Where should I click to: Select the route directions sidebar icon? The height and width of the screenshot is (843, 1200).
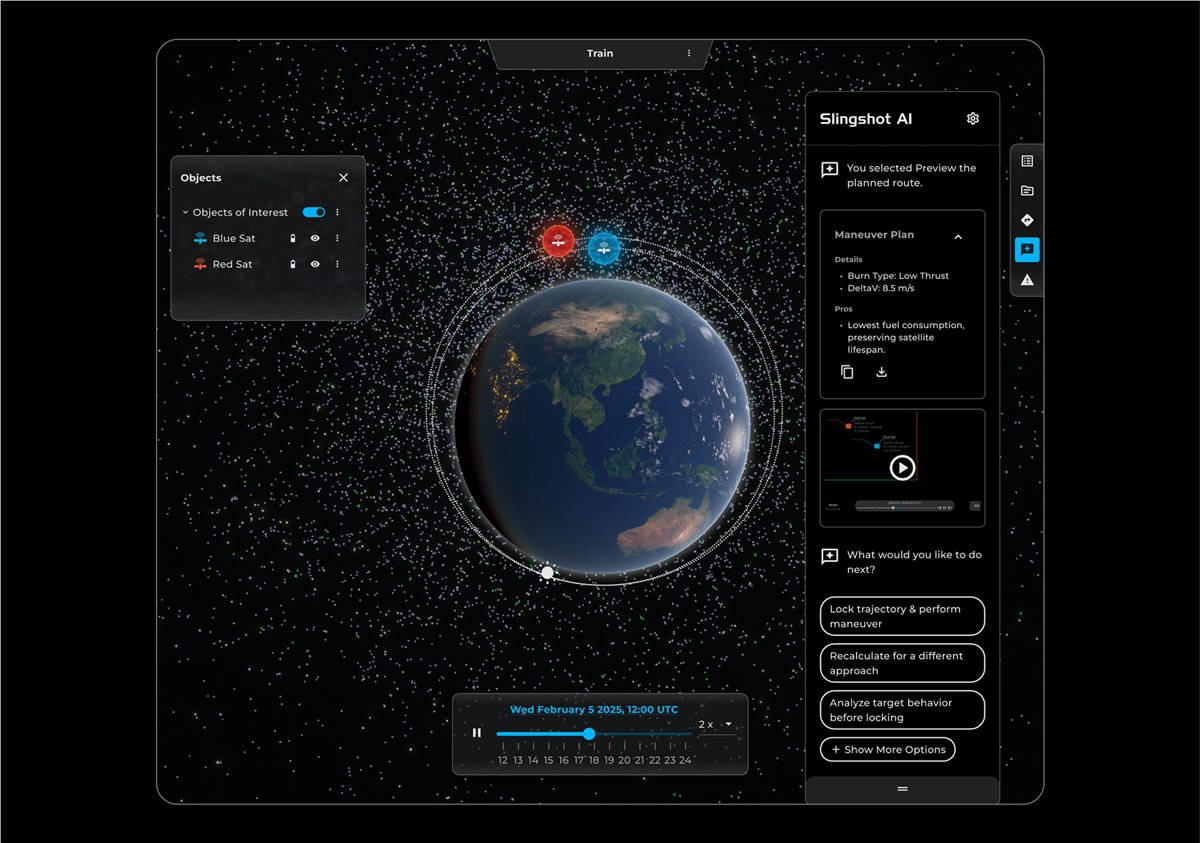1027,220
